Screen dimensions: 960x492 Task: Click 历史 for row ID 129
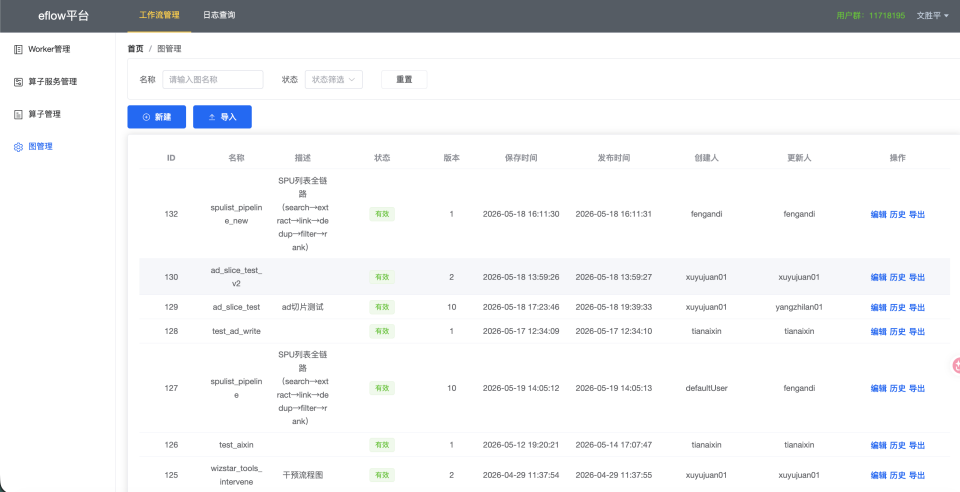(x=898, y=307)
